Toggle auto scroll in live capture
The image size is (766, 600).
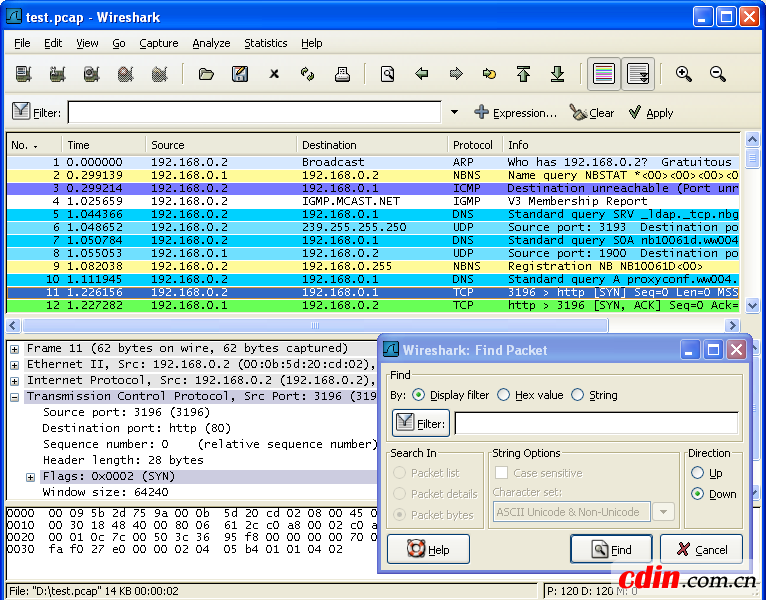(638, 74)
